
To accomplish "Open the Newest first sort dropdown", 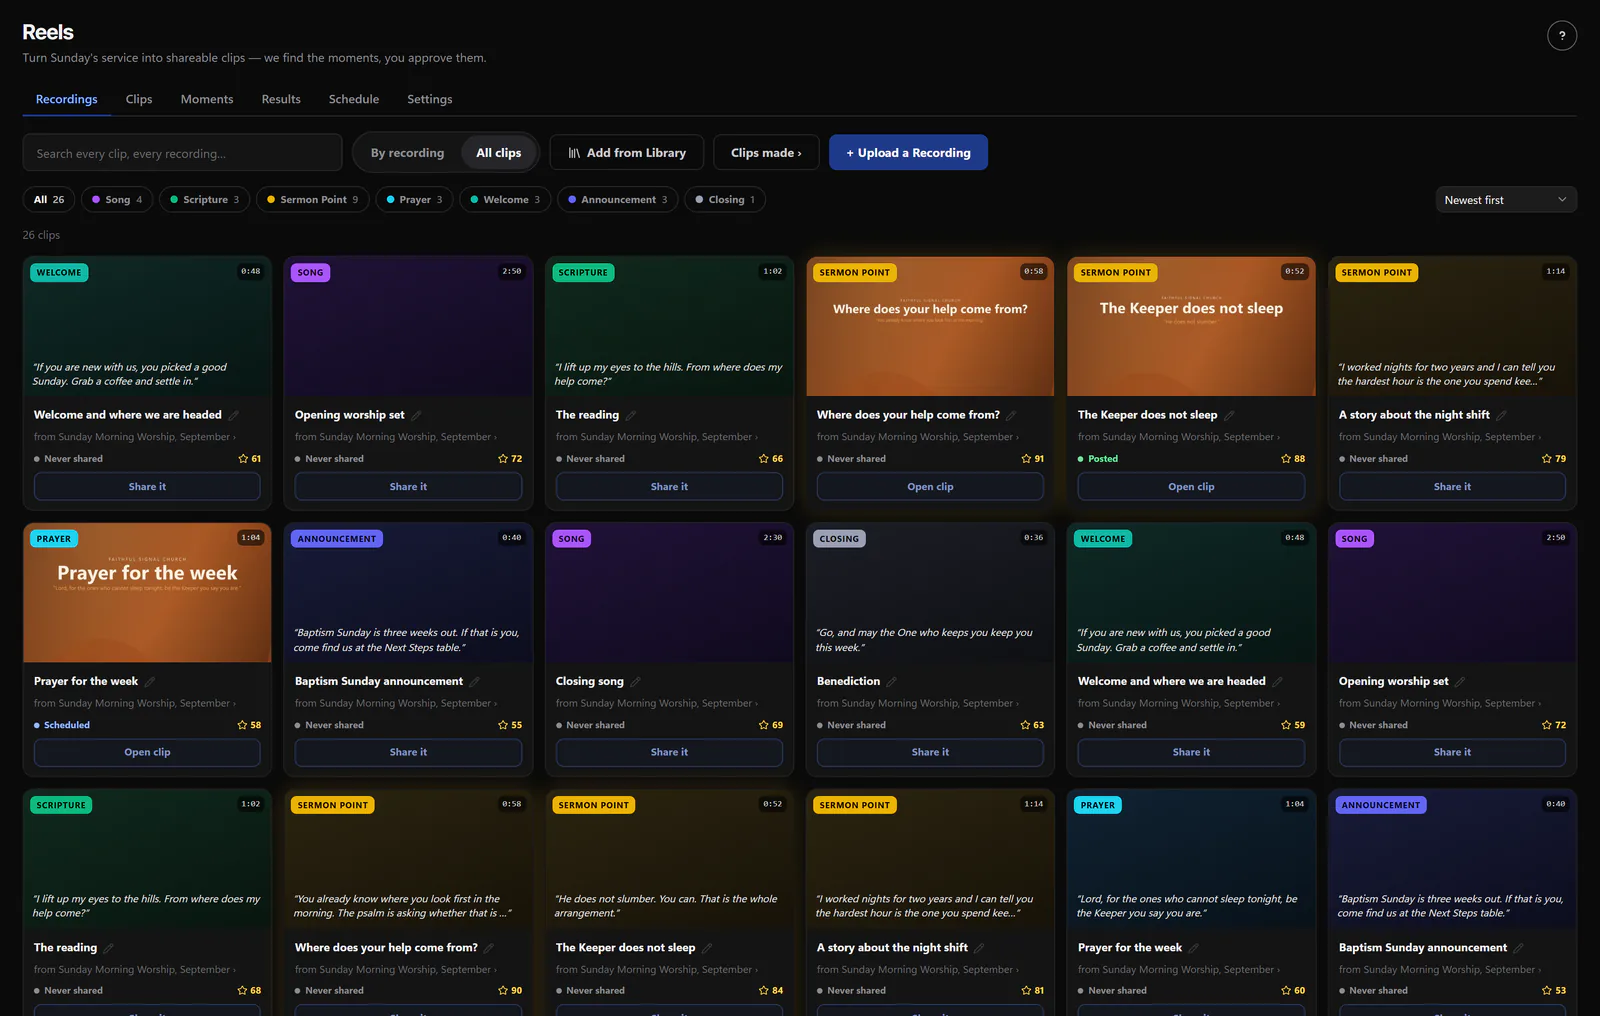I will [1506, 200].
